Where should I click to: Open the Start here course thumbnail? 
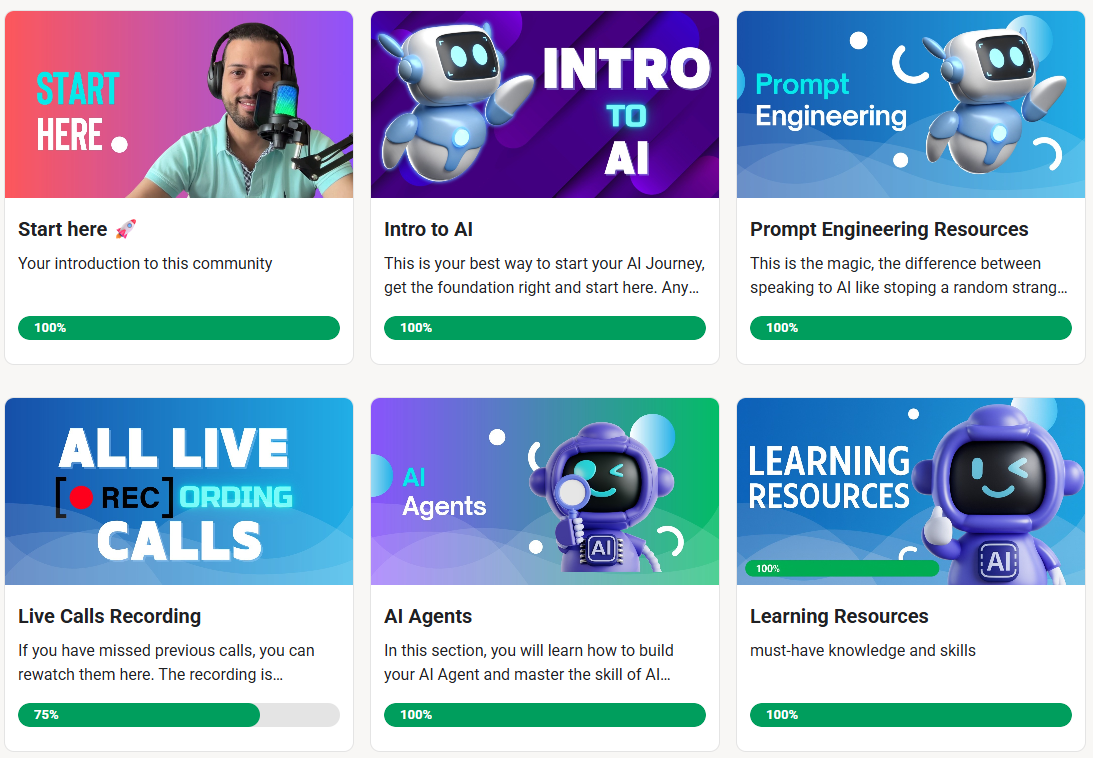(178, 104)
